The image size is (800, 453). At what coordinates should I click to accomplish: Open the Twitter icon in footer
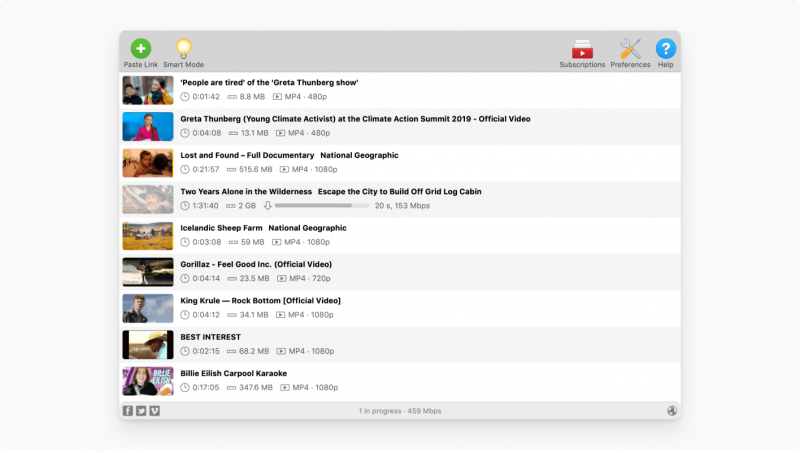pyautogui.click(x=141, y=411)
